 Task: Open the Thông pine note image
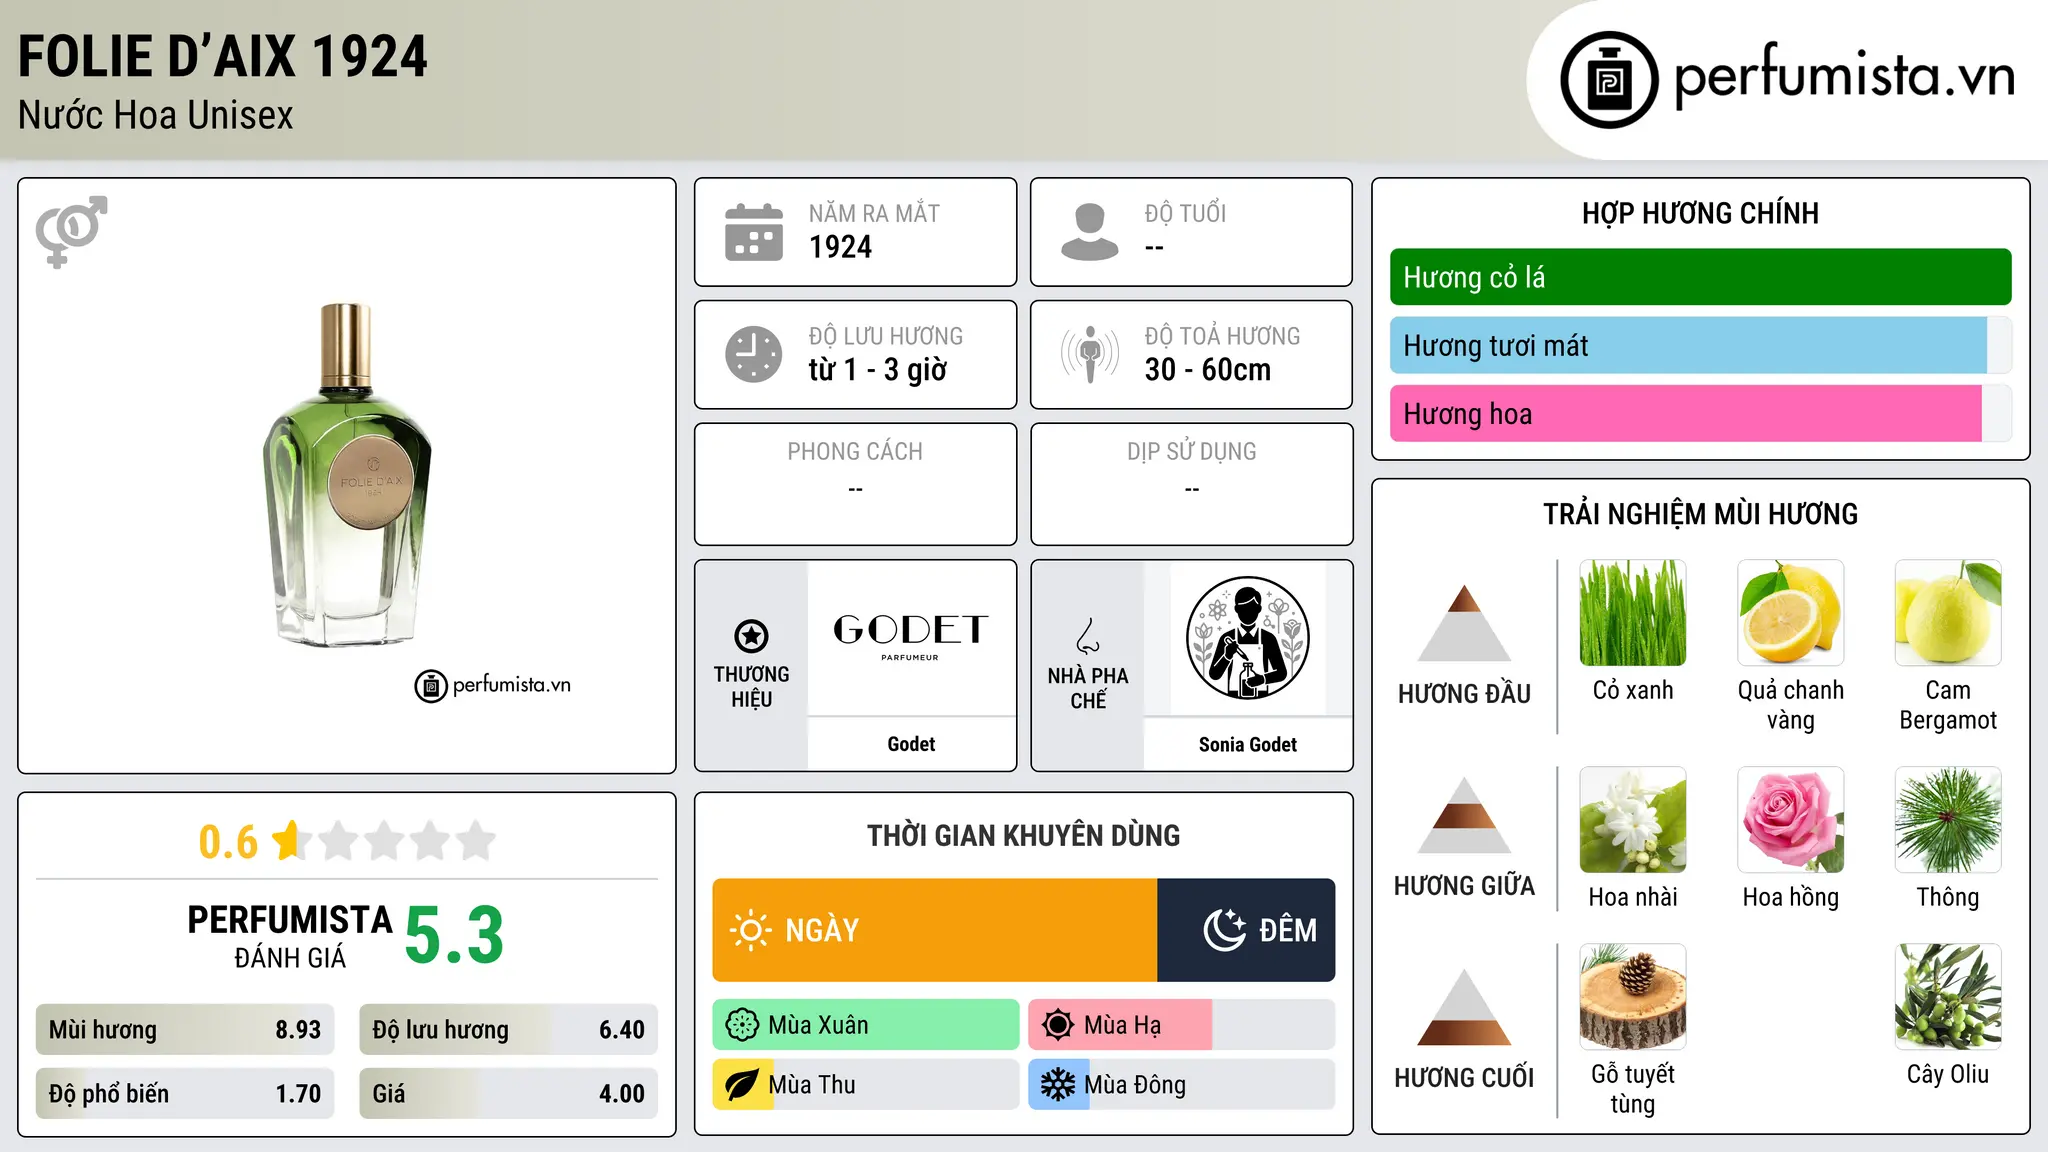click(1948, 820)
